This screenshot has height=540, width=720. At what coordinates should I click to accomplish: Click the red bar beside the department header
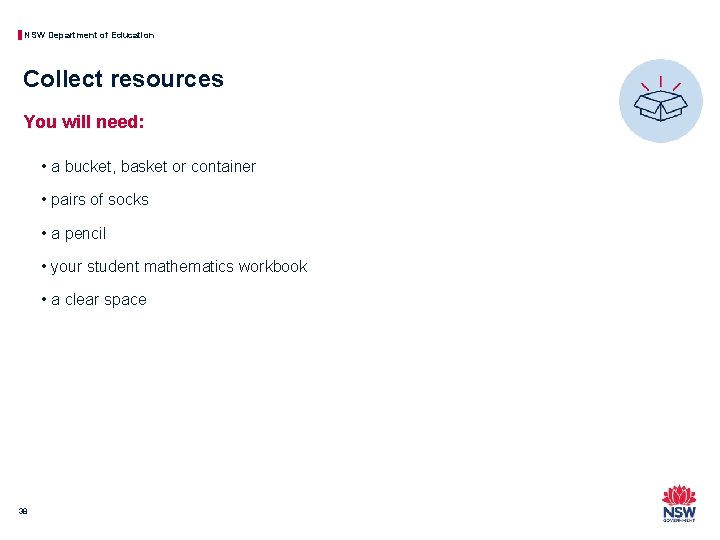tap(20, 35)
